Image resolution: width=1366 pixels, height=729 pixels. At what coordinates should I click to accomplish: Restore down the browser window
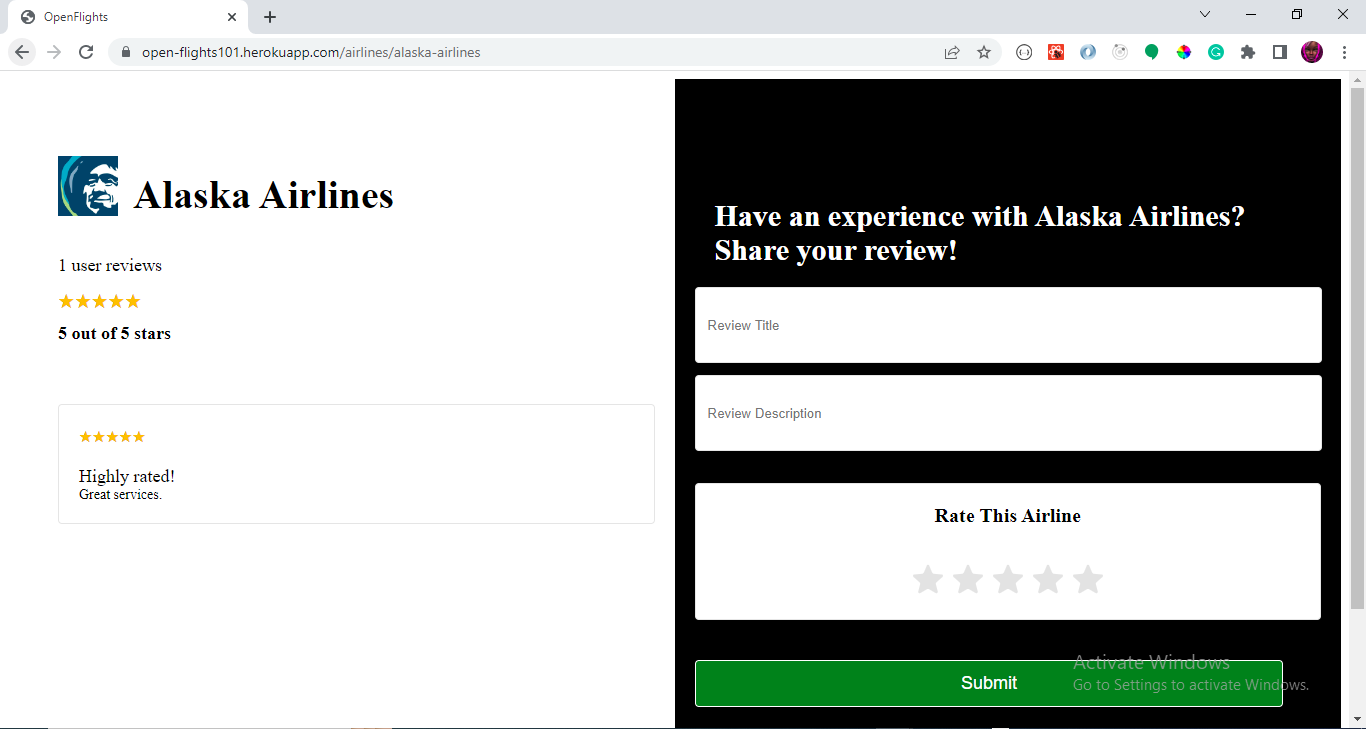pyautogui.click(x=1297, y=14)
